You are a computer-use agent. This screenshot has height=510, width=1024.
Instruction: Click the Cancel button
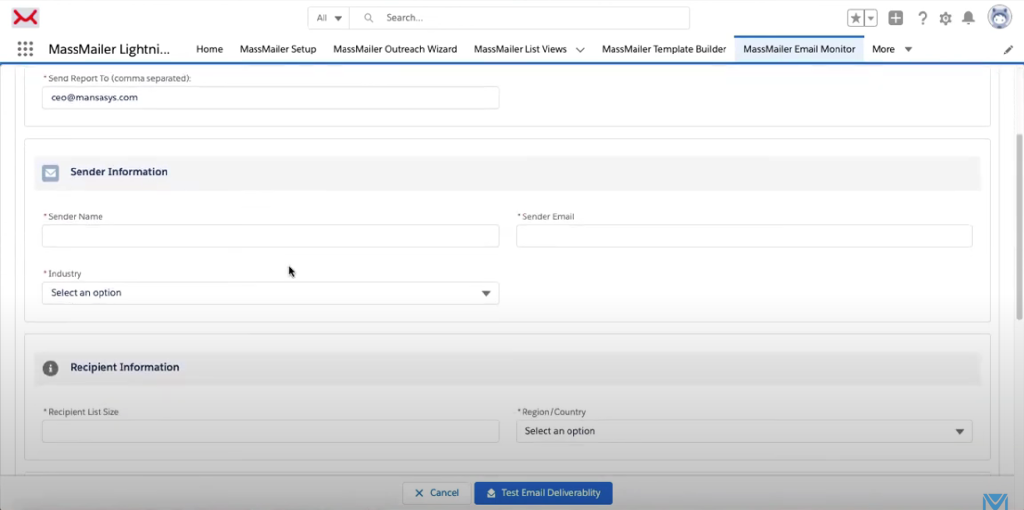[435, 493]
